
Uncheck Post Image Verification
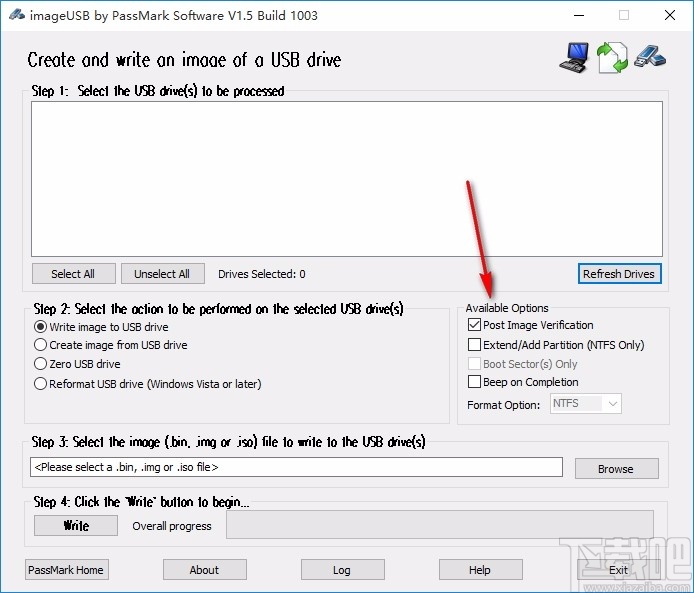coord(474,325)
